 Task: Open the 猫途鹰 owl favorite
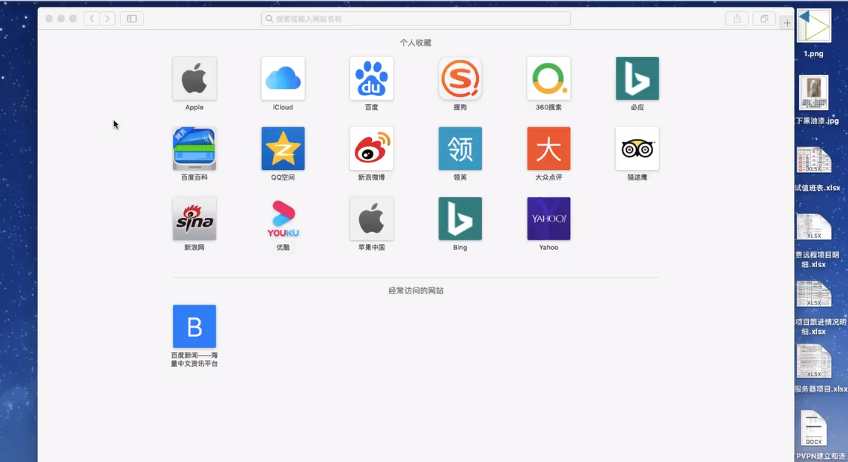click(637, 149)
